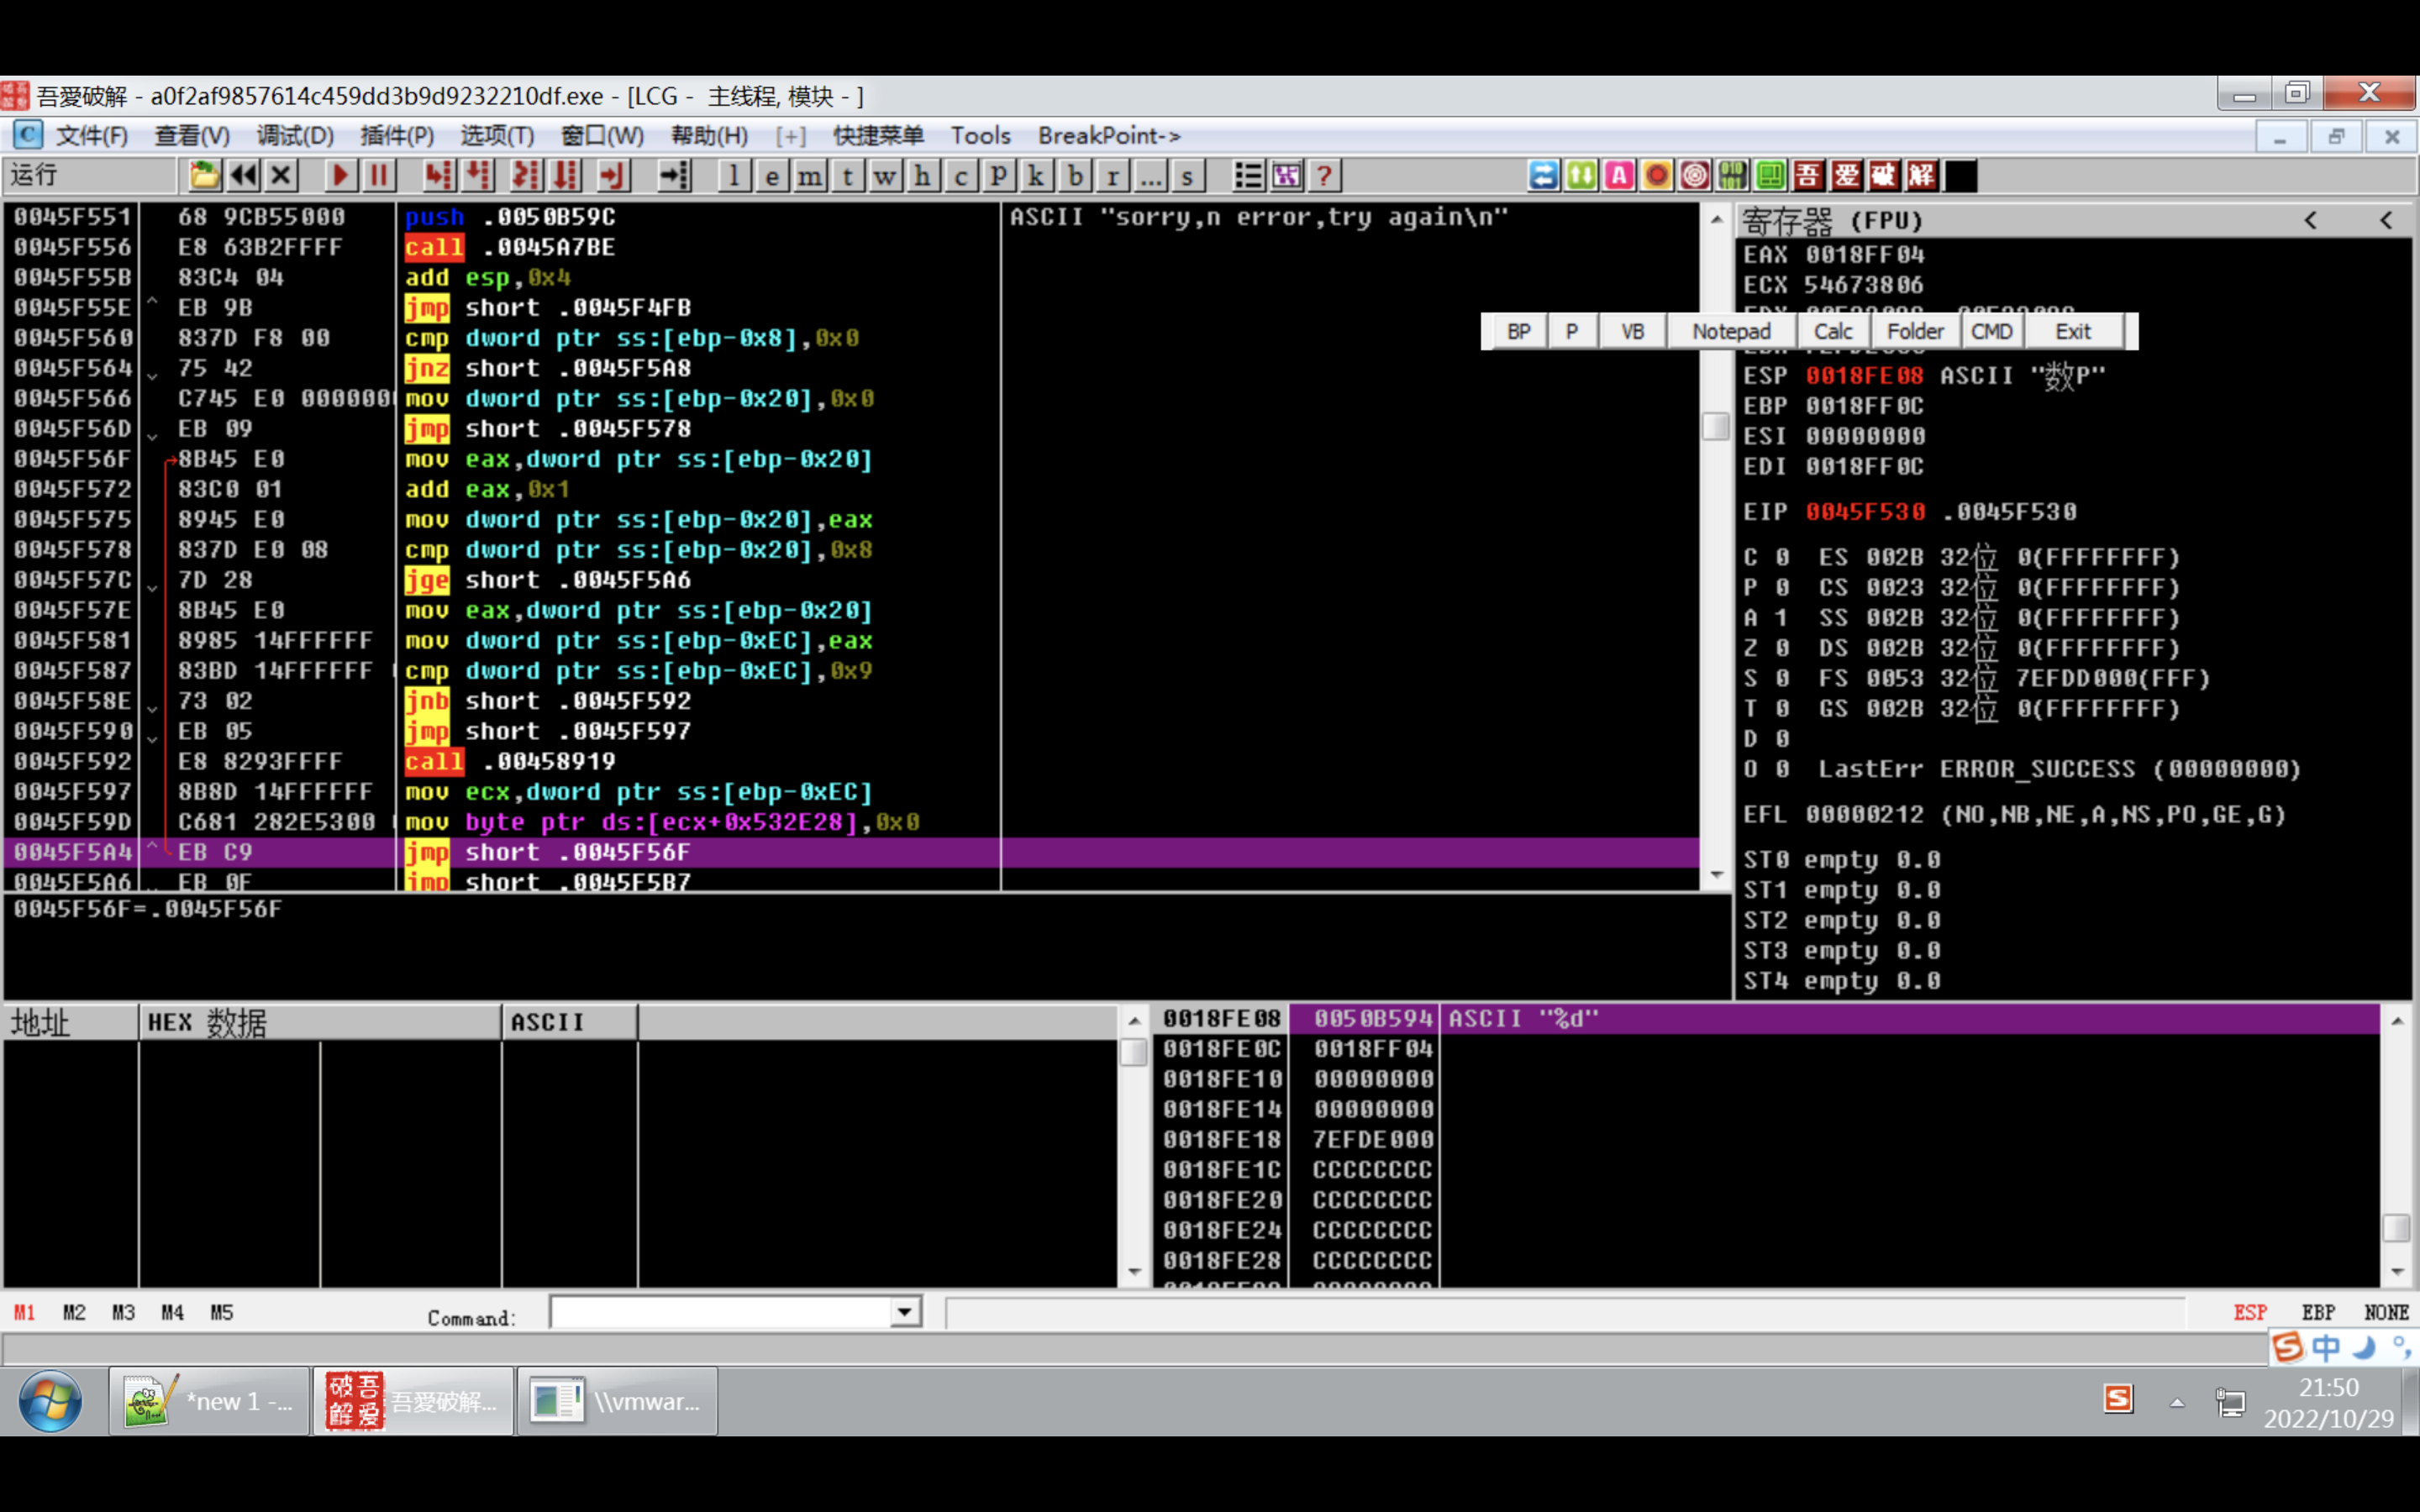The image size is (2420, 1512).
Task: Open Windows list with 'w' button
Action: pos(885,176)
